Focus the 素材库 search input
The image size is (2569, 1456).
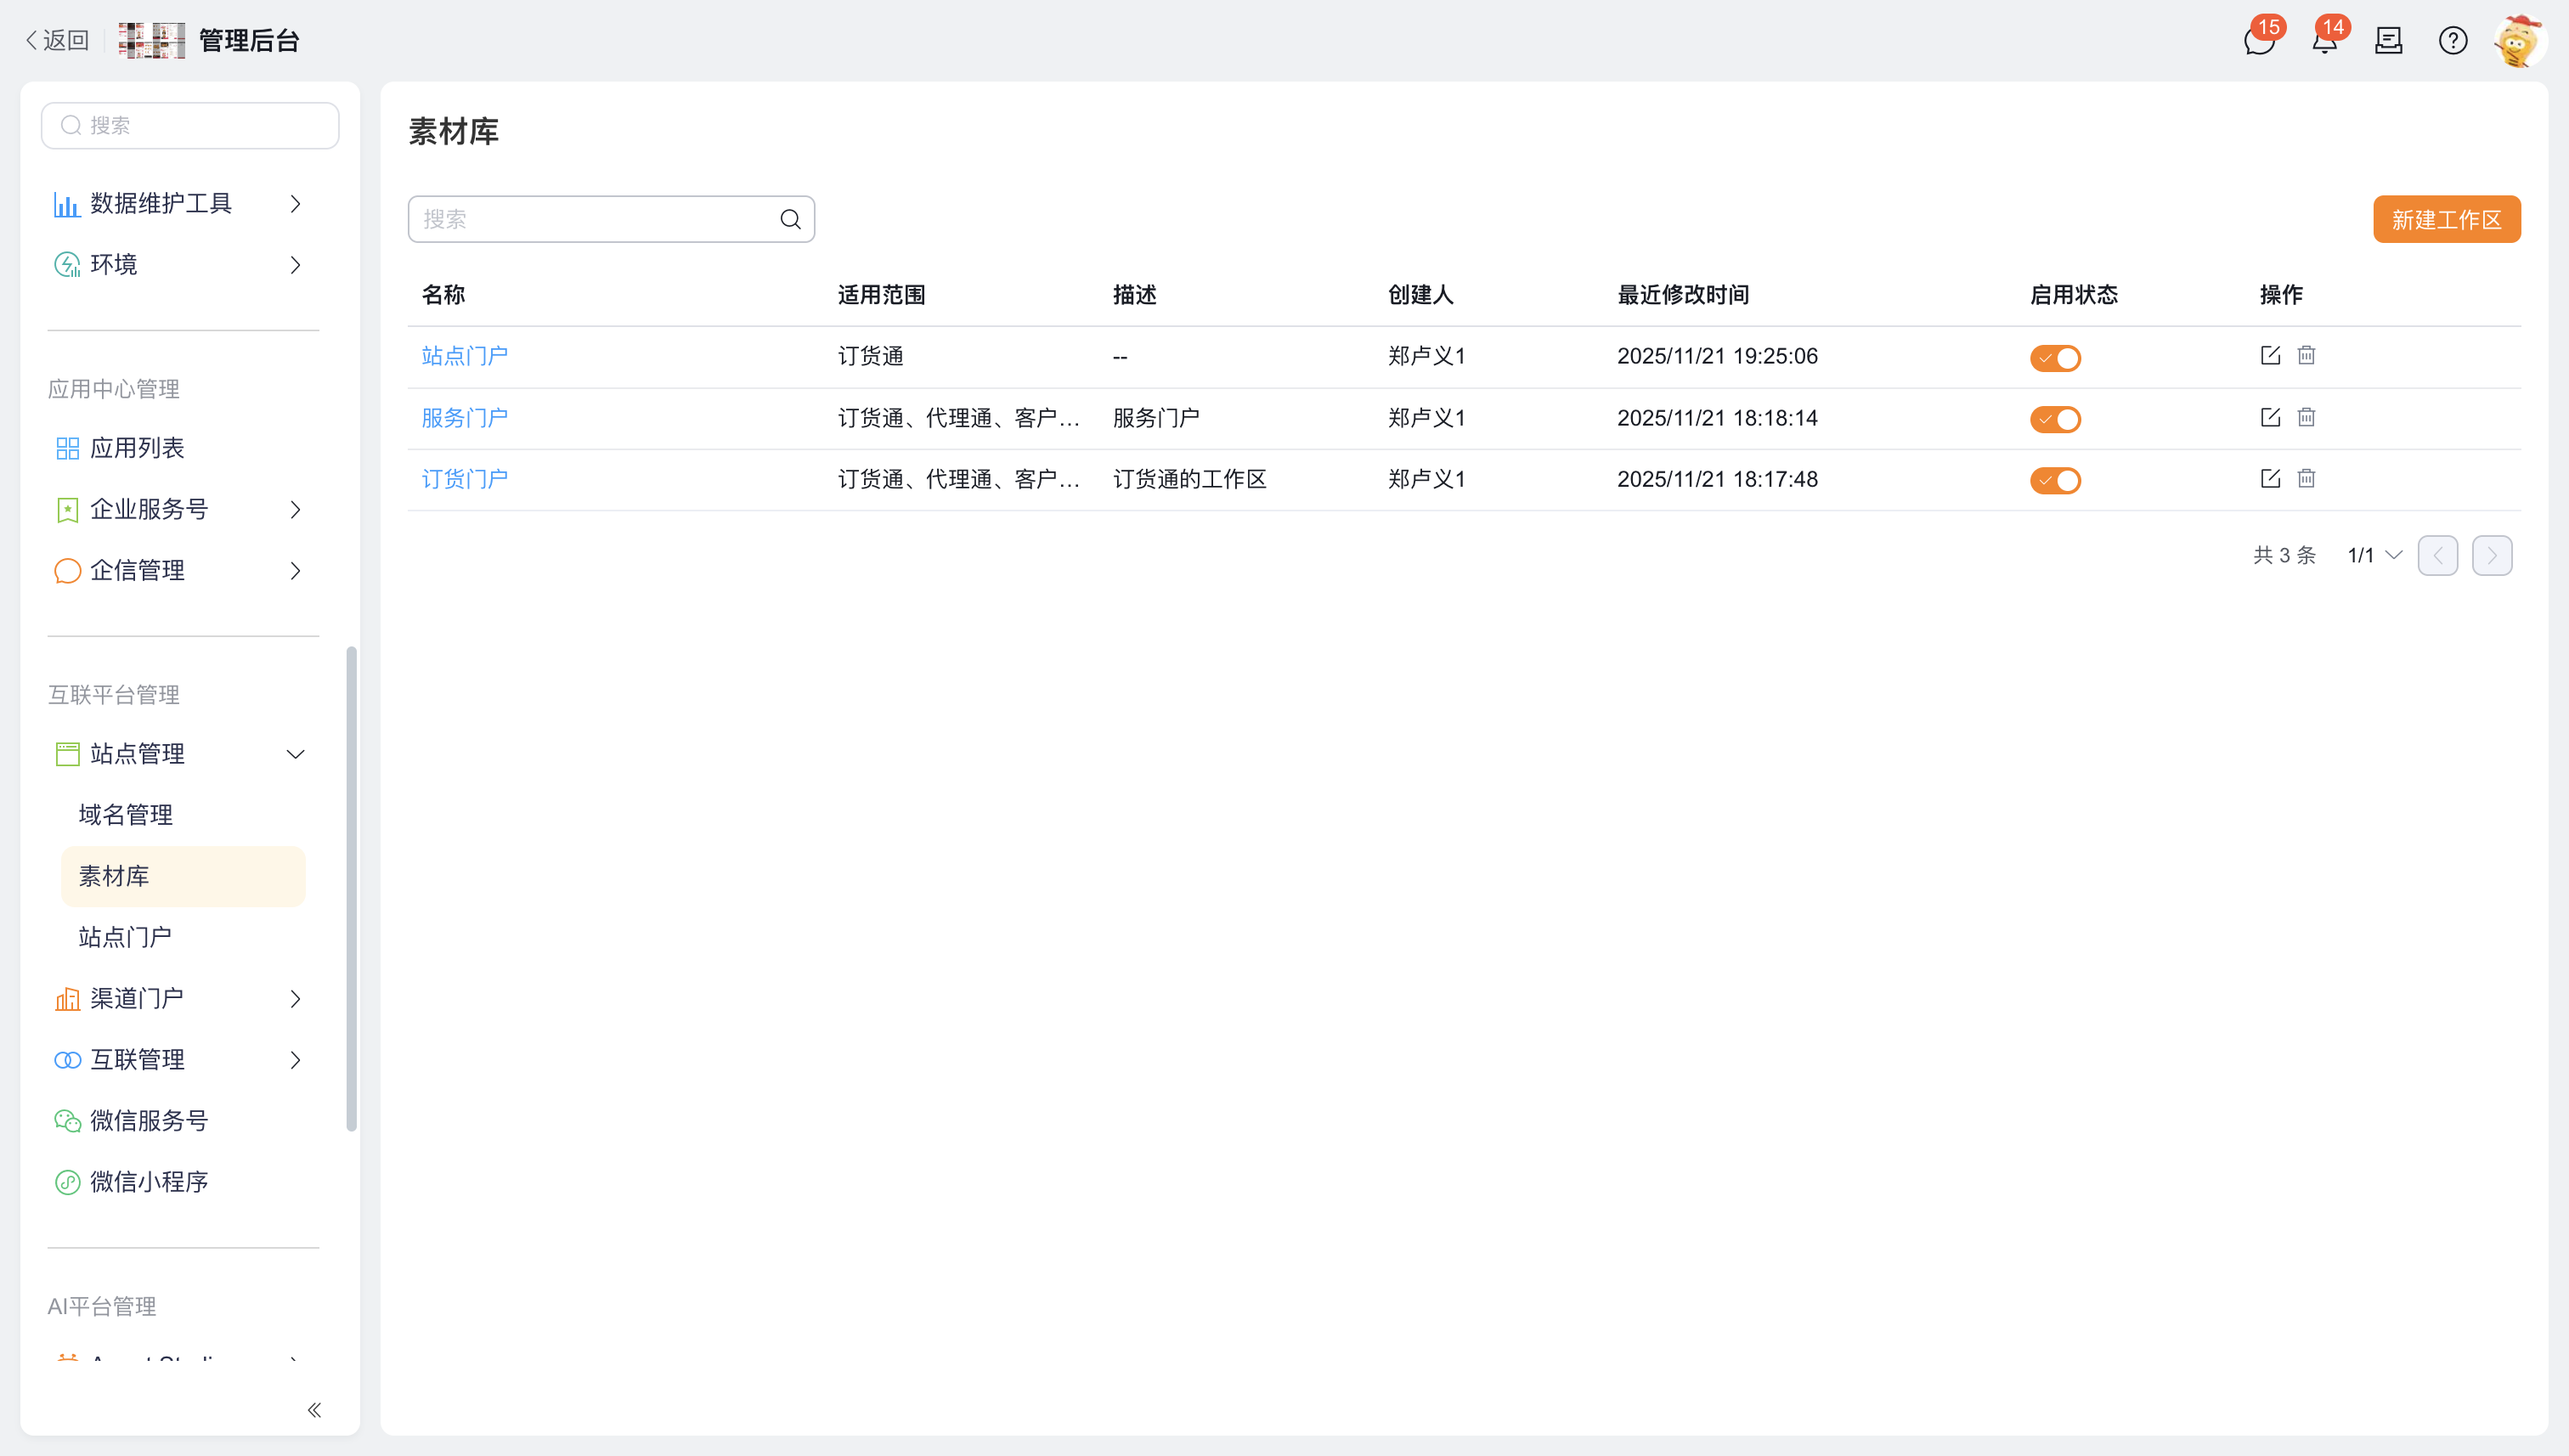pos(611,219)
